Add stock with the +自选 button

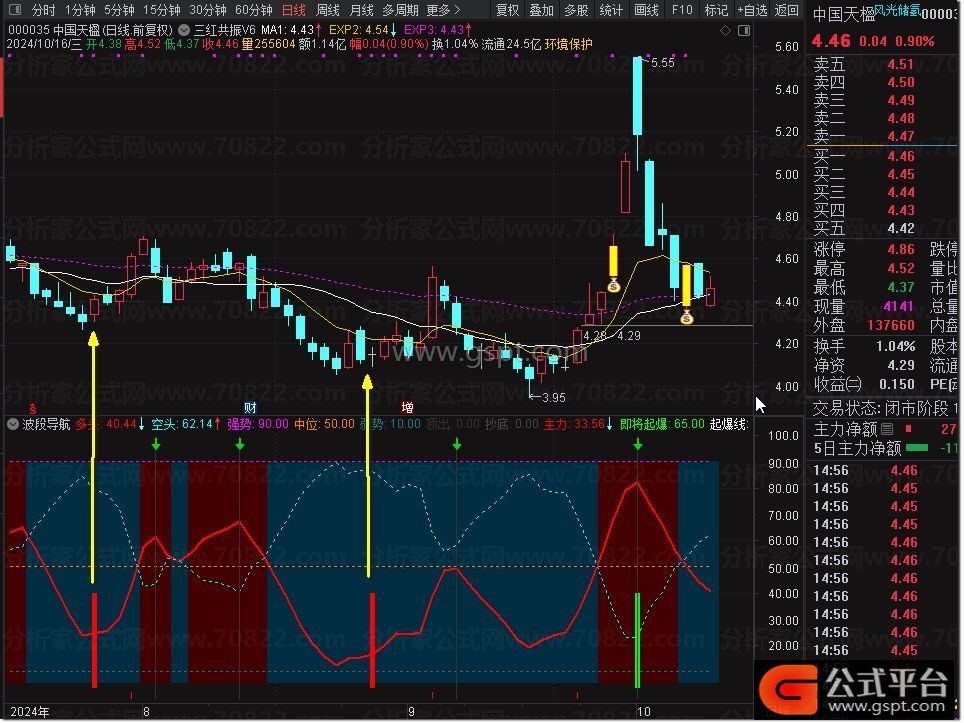pos(753,10)
